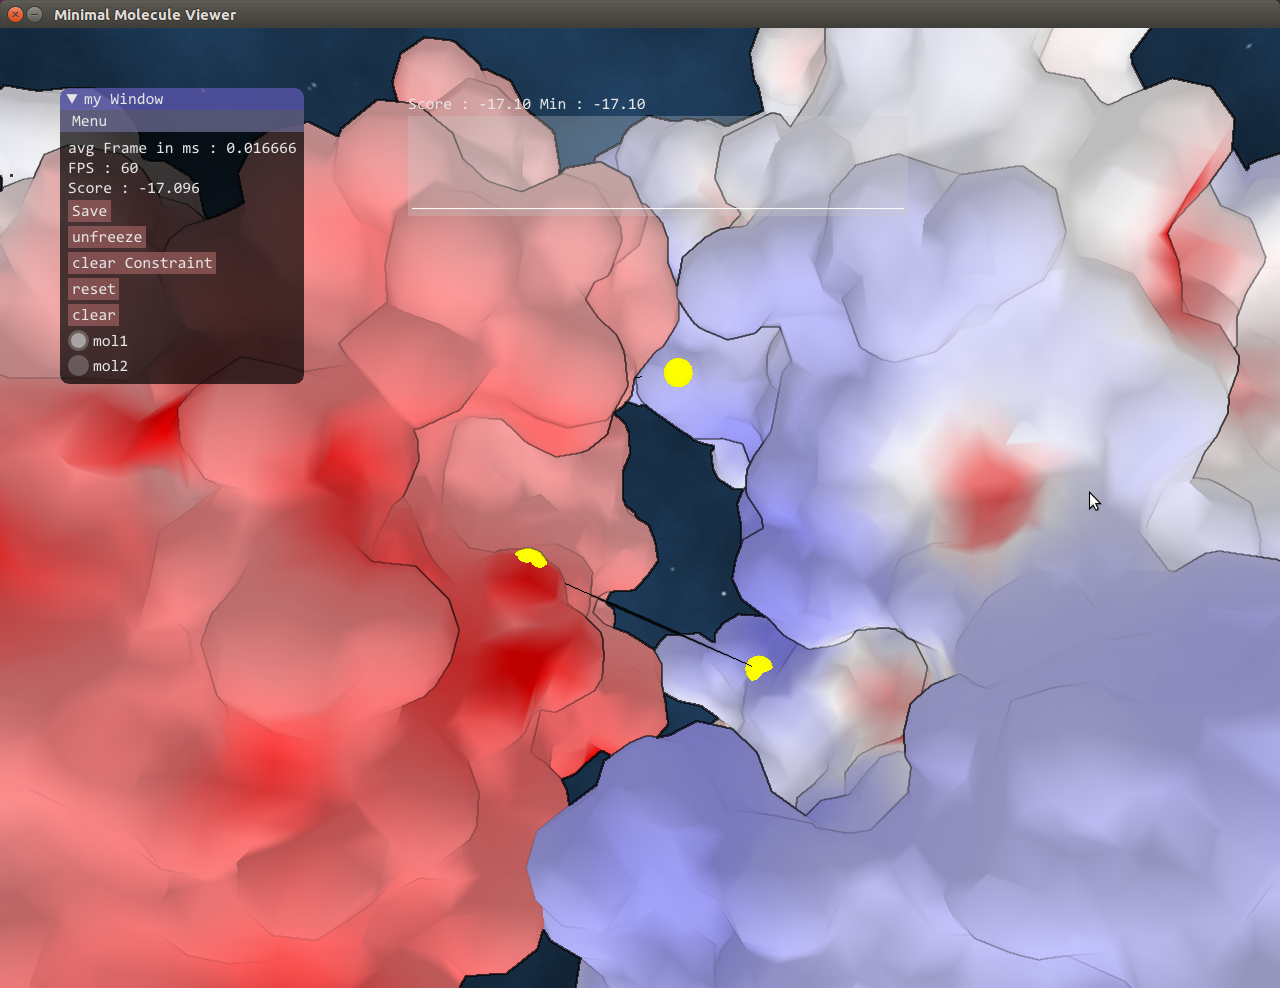This screenshot has width=1280, height=988.
Task: Click the Save button
Action: [x=89, y=211]
